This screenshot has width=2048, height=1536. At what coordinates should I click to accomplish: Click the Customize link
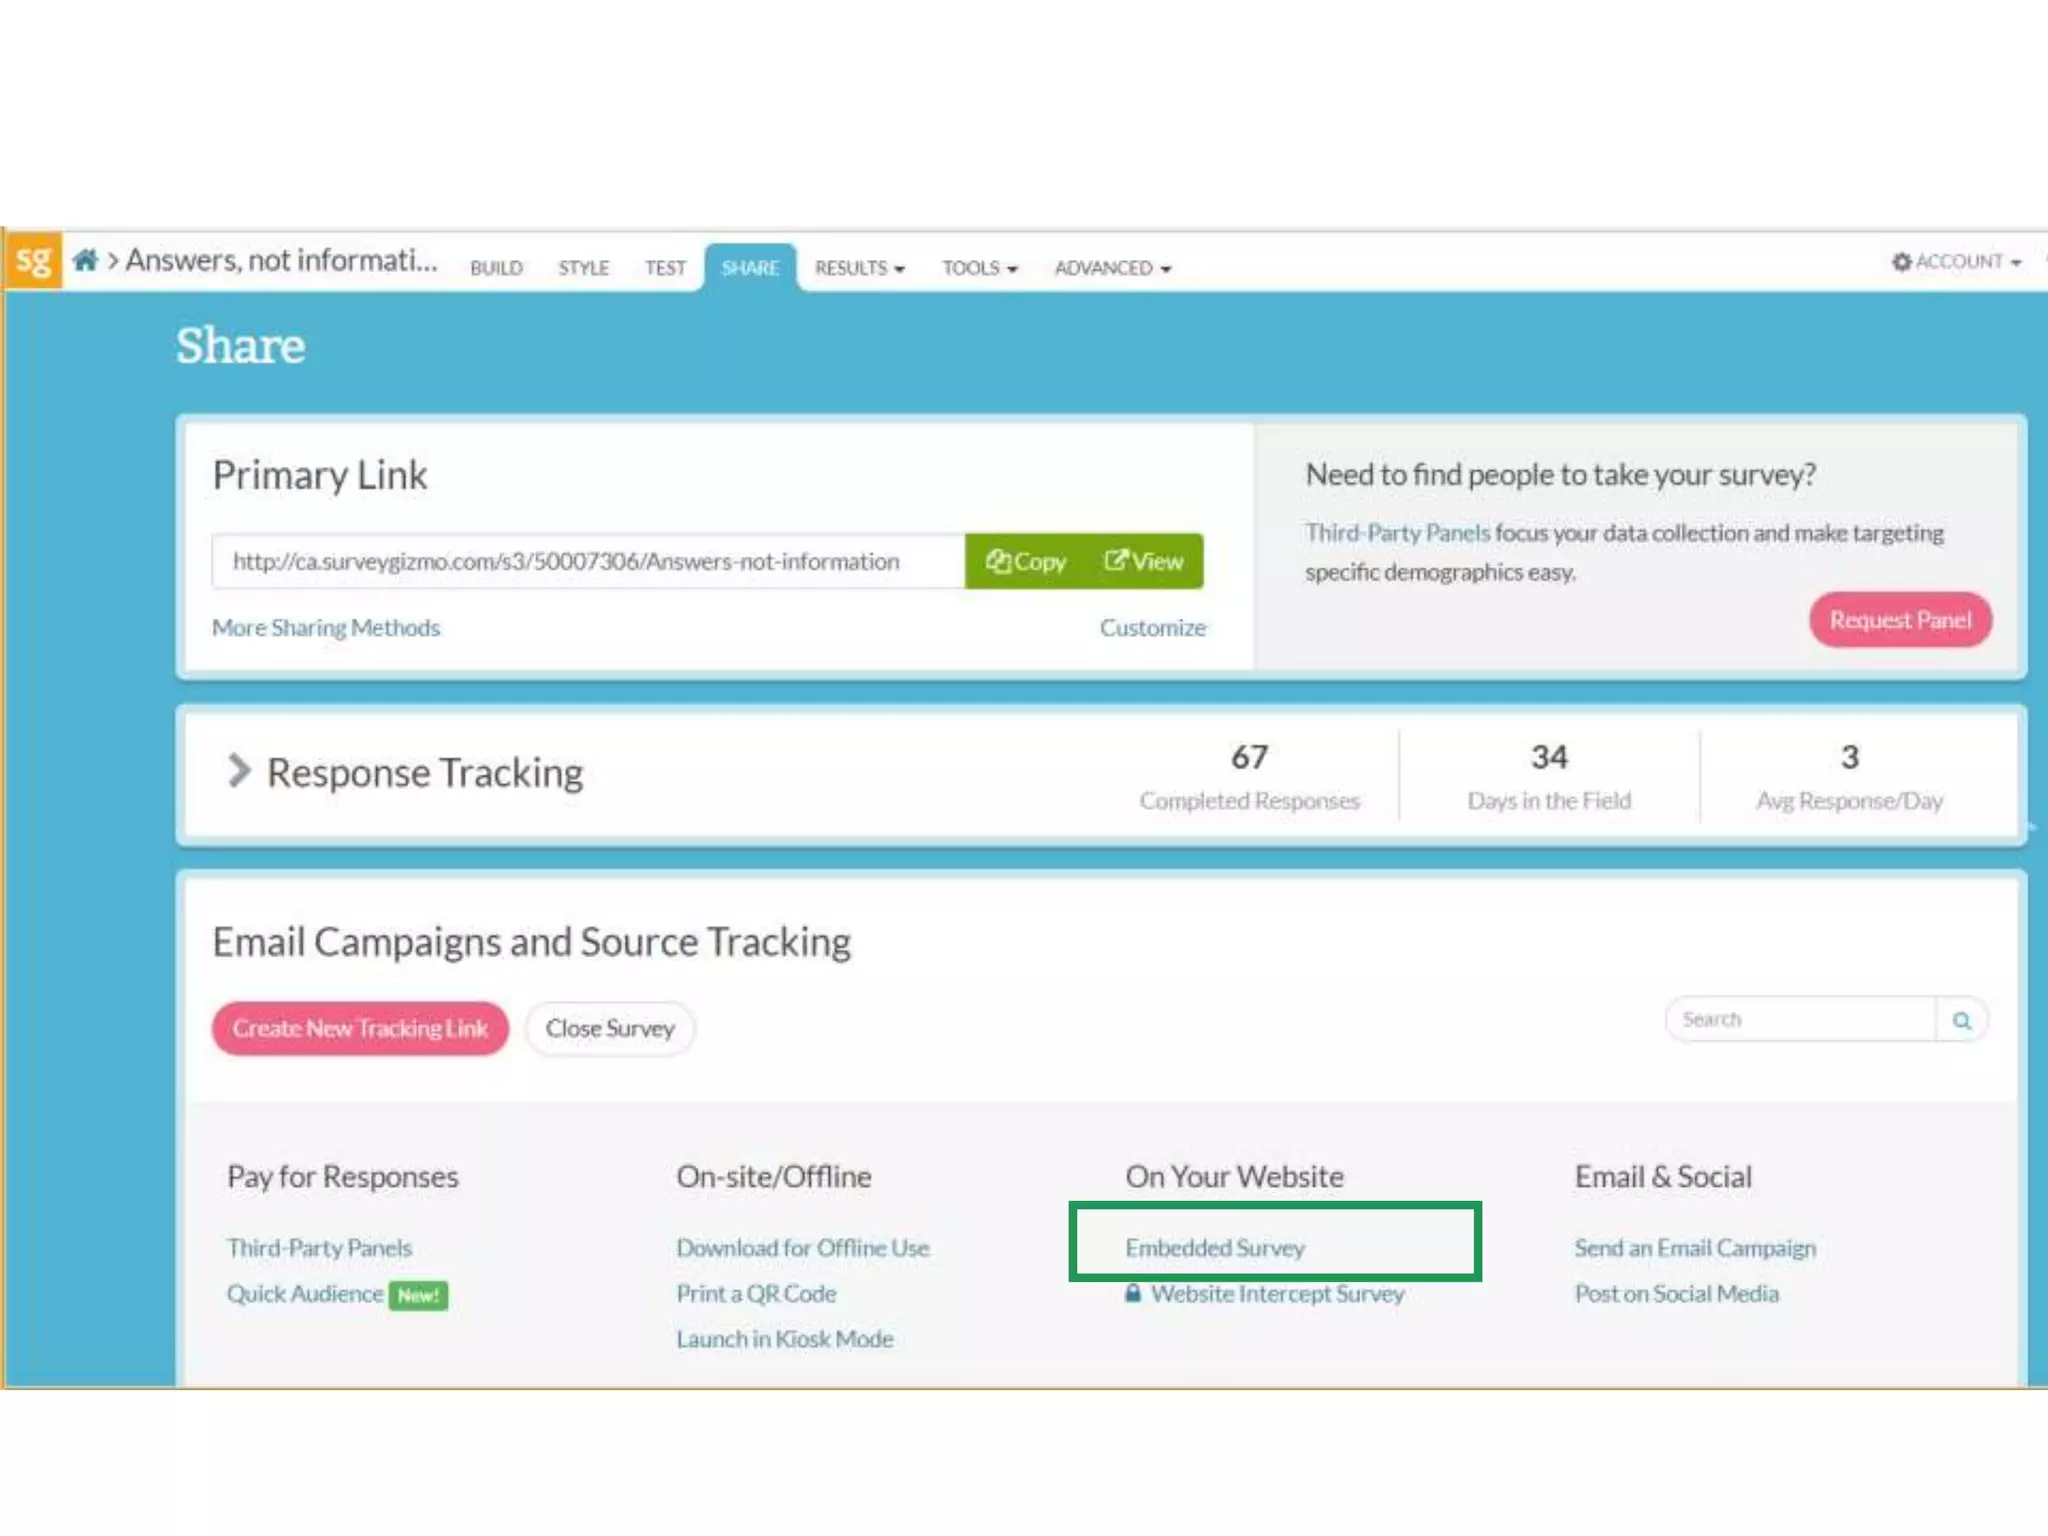pos(1152,628)
